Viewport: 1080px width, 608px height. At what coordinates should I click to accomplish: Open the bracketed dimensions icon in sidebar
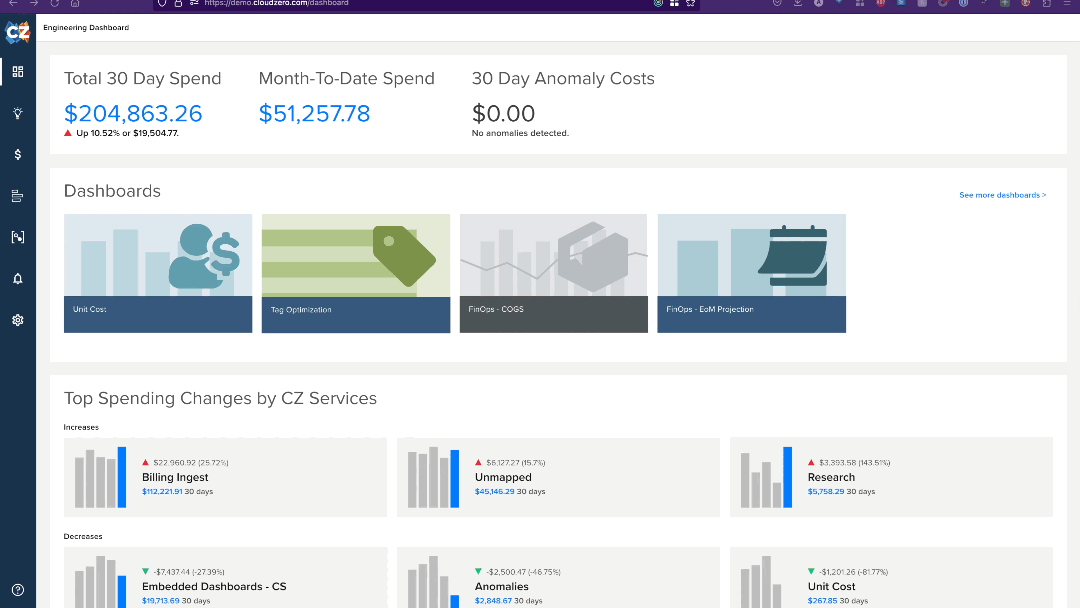(x=18, y=238)
